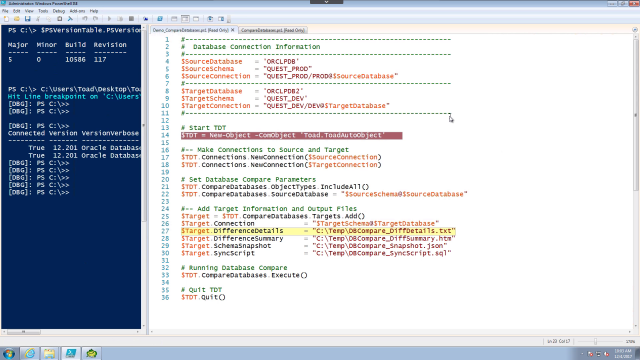Open the Help menu
640x360 pixels.
click(x=94, y=11)
